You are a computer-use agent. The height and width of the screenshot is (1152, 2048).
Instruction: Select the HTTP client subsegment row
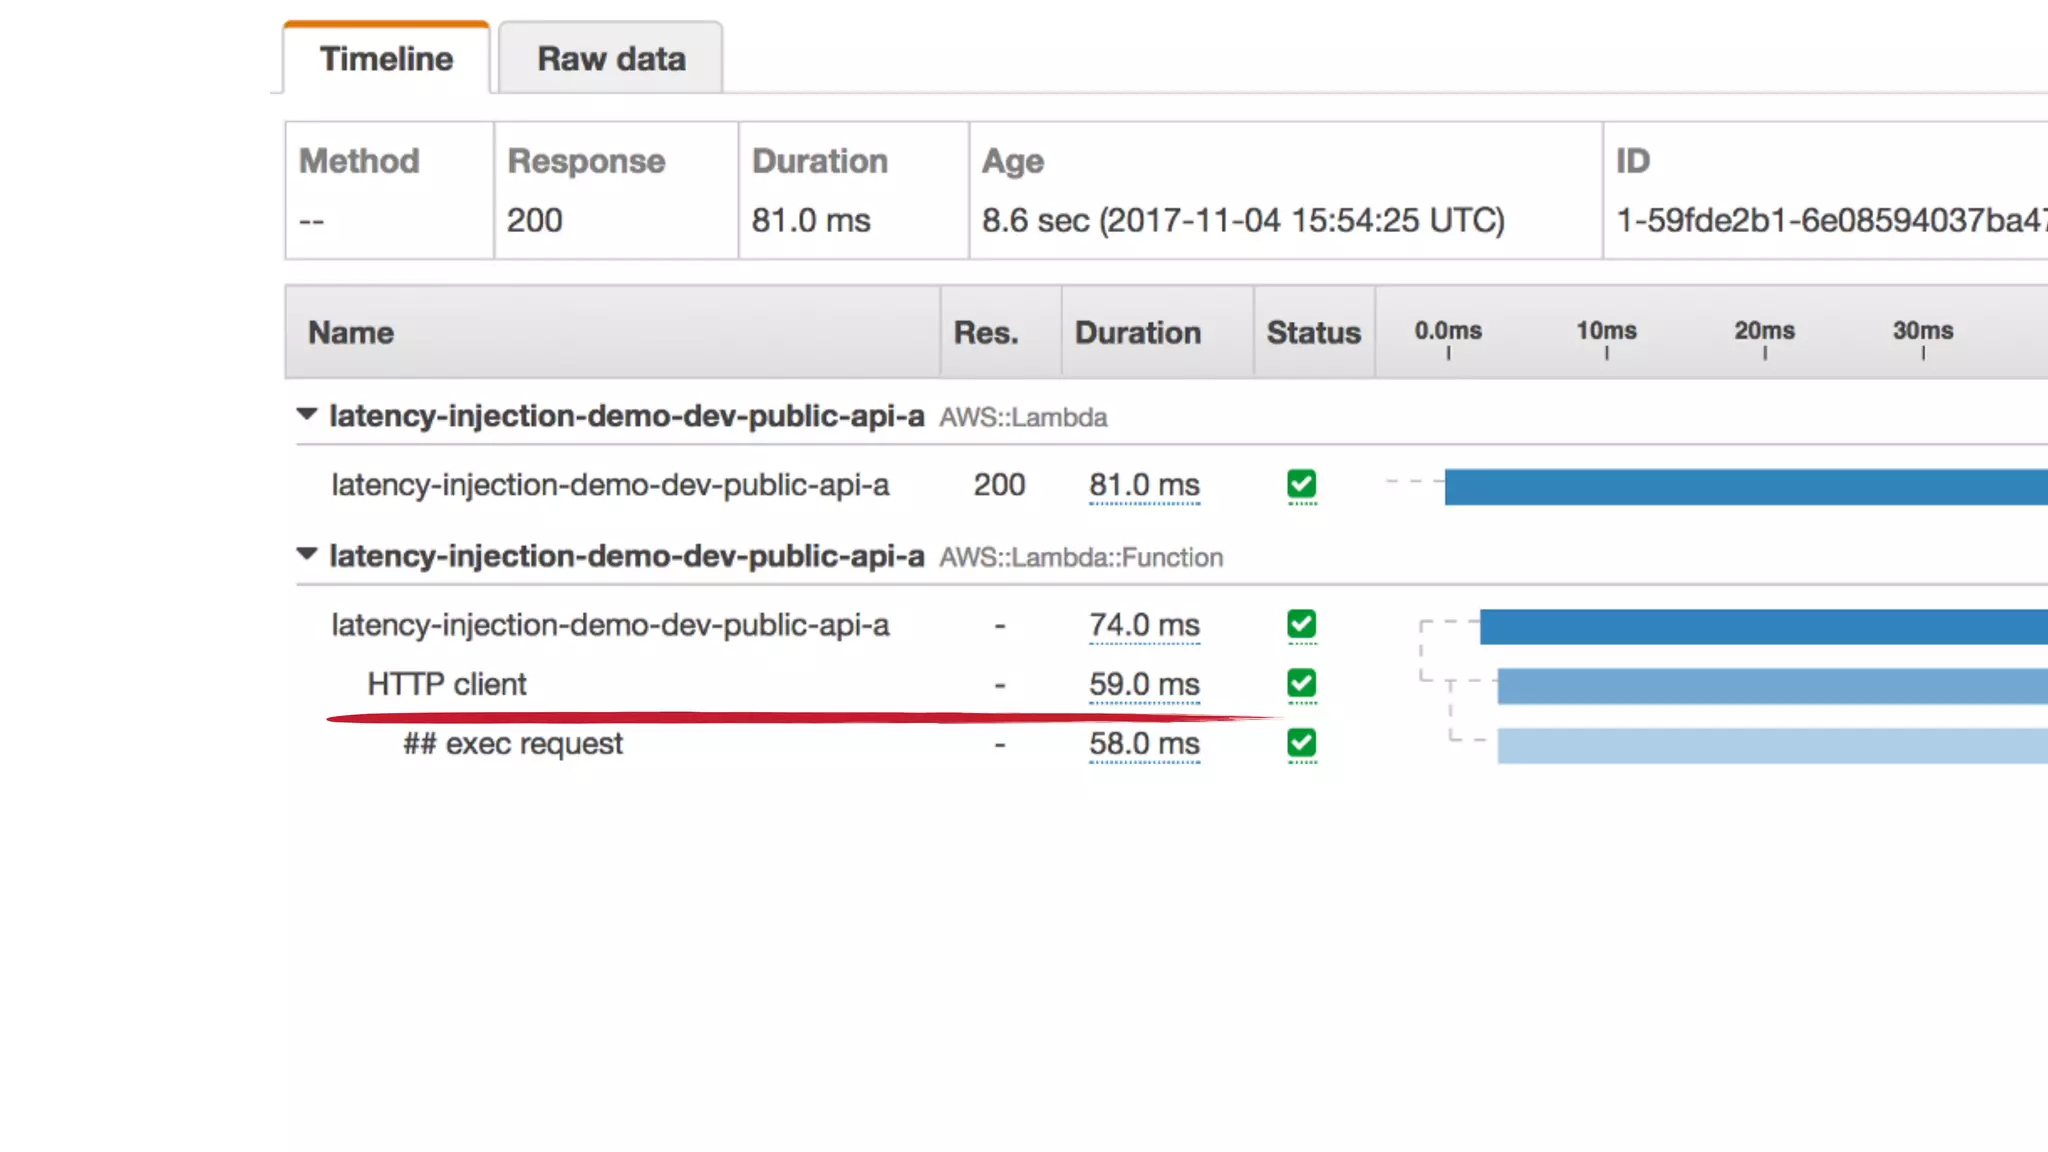pos(446,684)
